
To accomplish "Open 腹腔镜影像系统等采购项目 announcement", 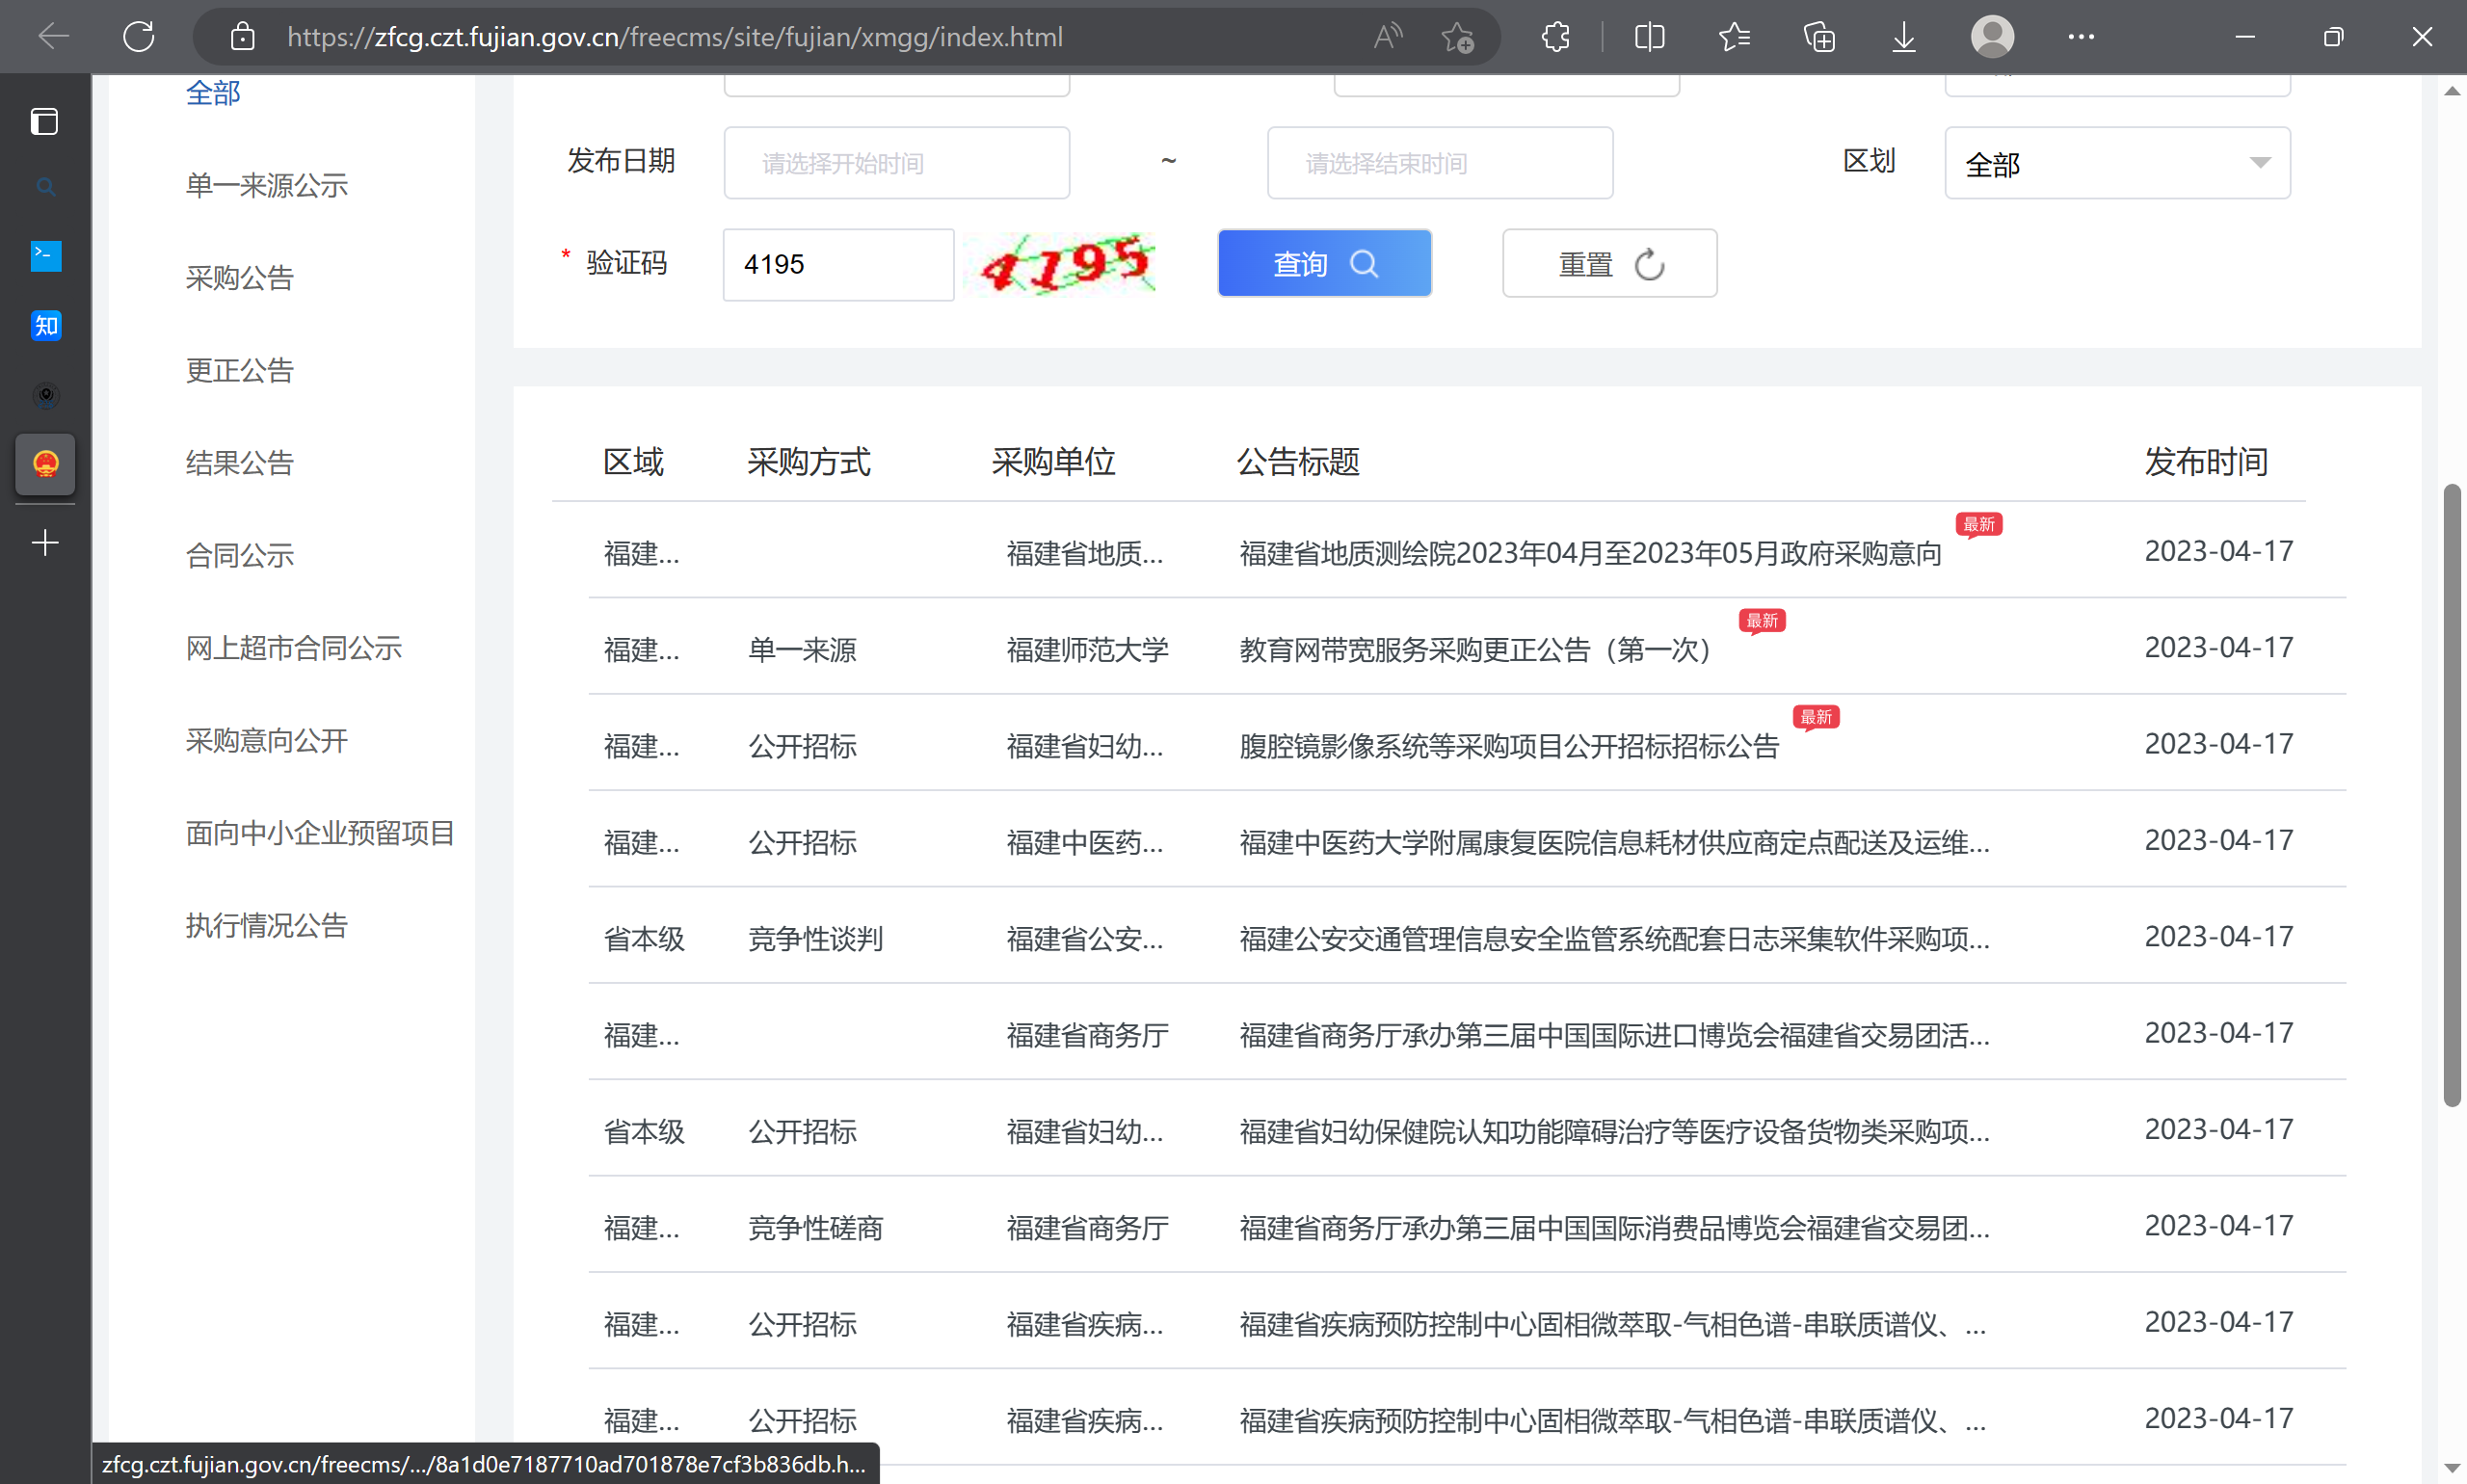I will tap(1509, 746).
